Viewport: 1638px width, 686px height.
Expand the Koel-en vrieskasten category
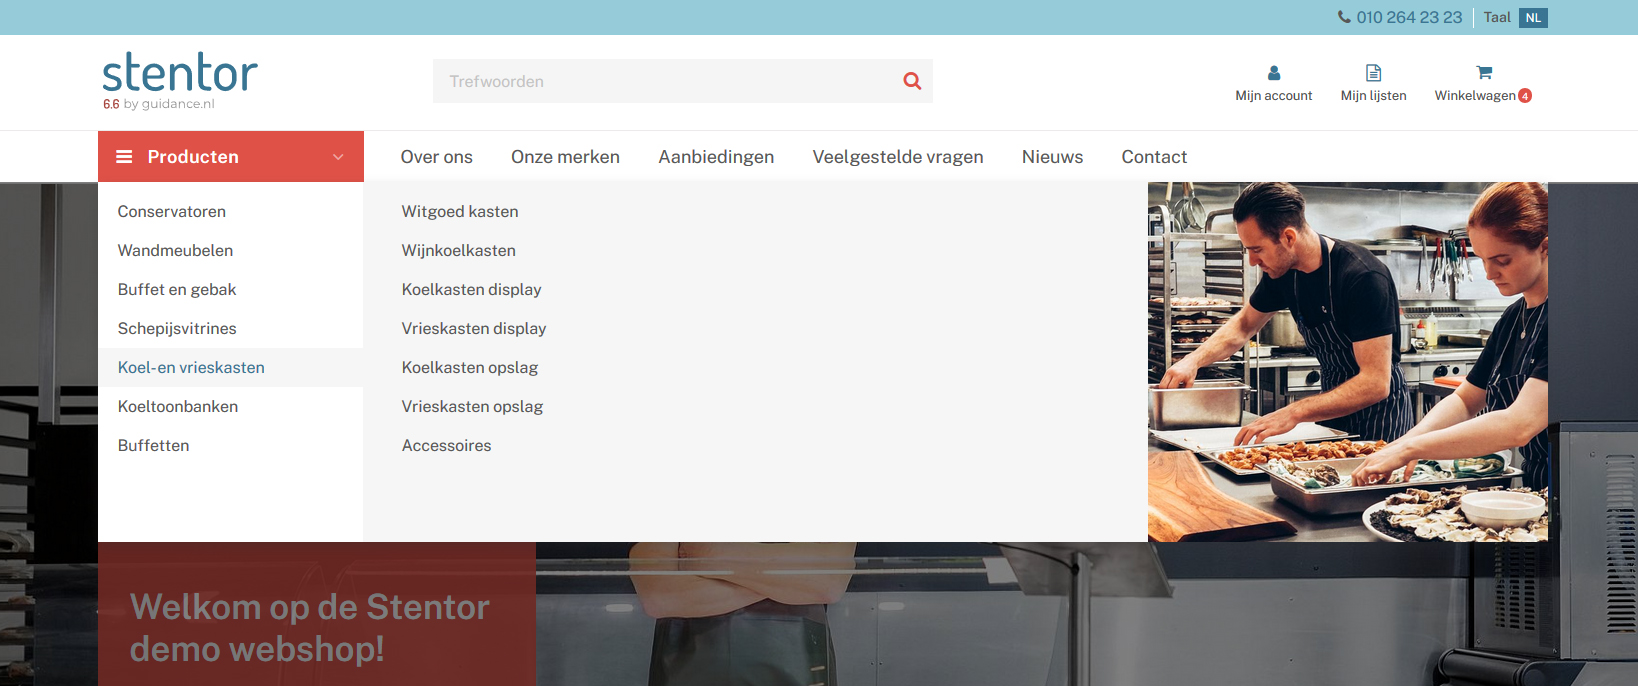click(x=191, y=368)
